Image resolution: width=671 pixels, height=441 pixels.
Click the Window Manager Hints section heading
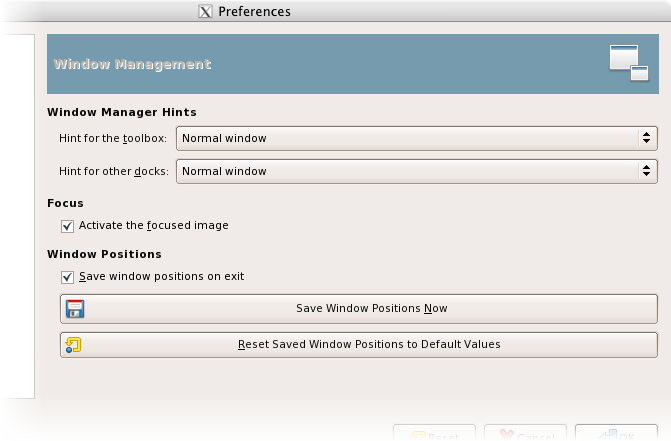[x=122, y=112]
